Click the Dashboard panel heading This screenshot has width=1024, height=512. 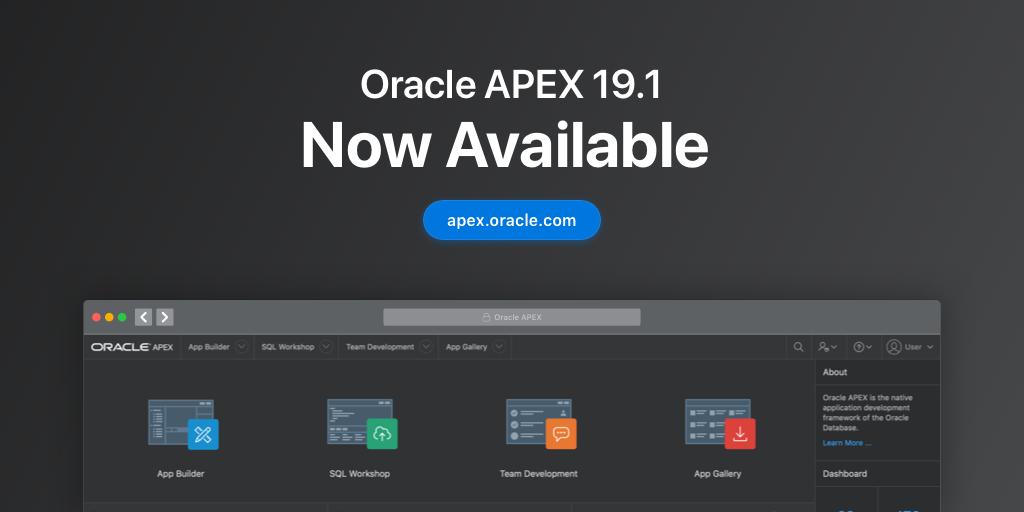844,474
